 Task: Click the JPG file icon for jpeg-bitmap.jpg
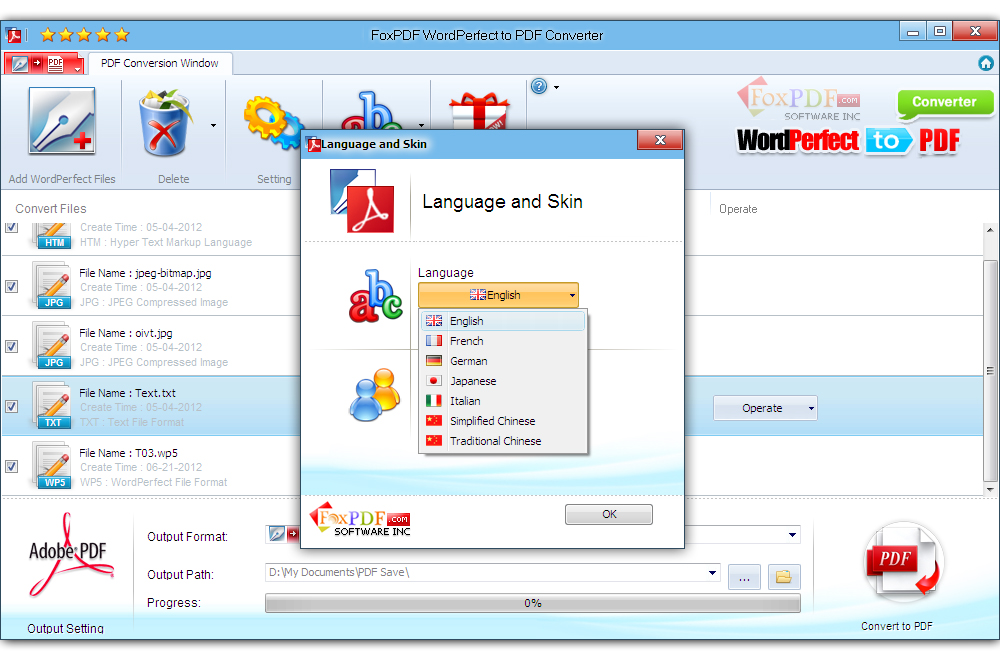(x=52, y=286)
